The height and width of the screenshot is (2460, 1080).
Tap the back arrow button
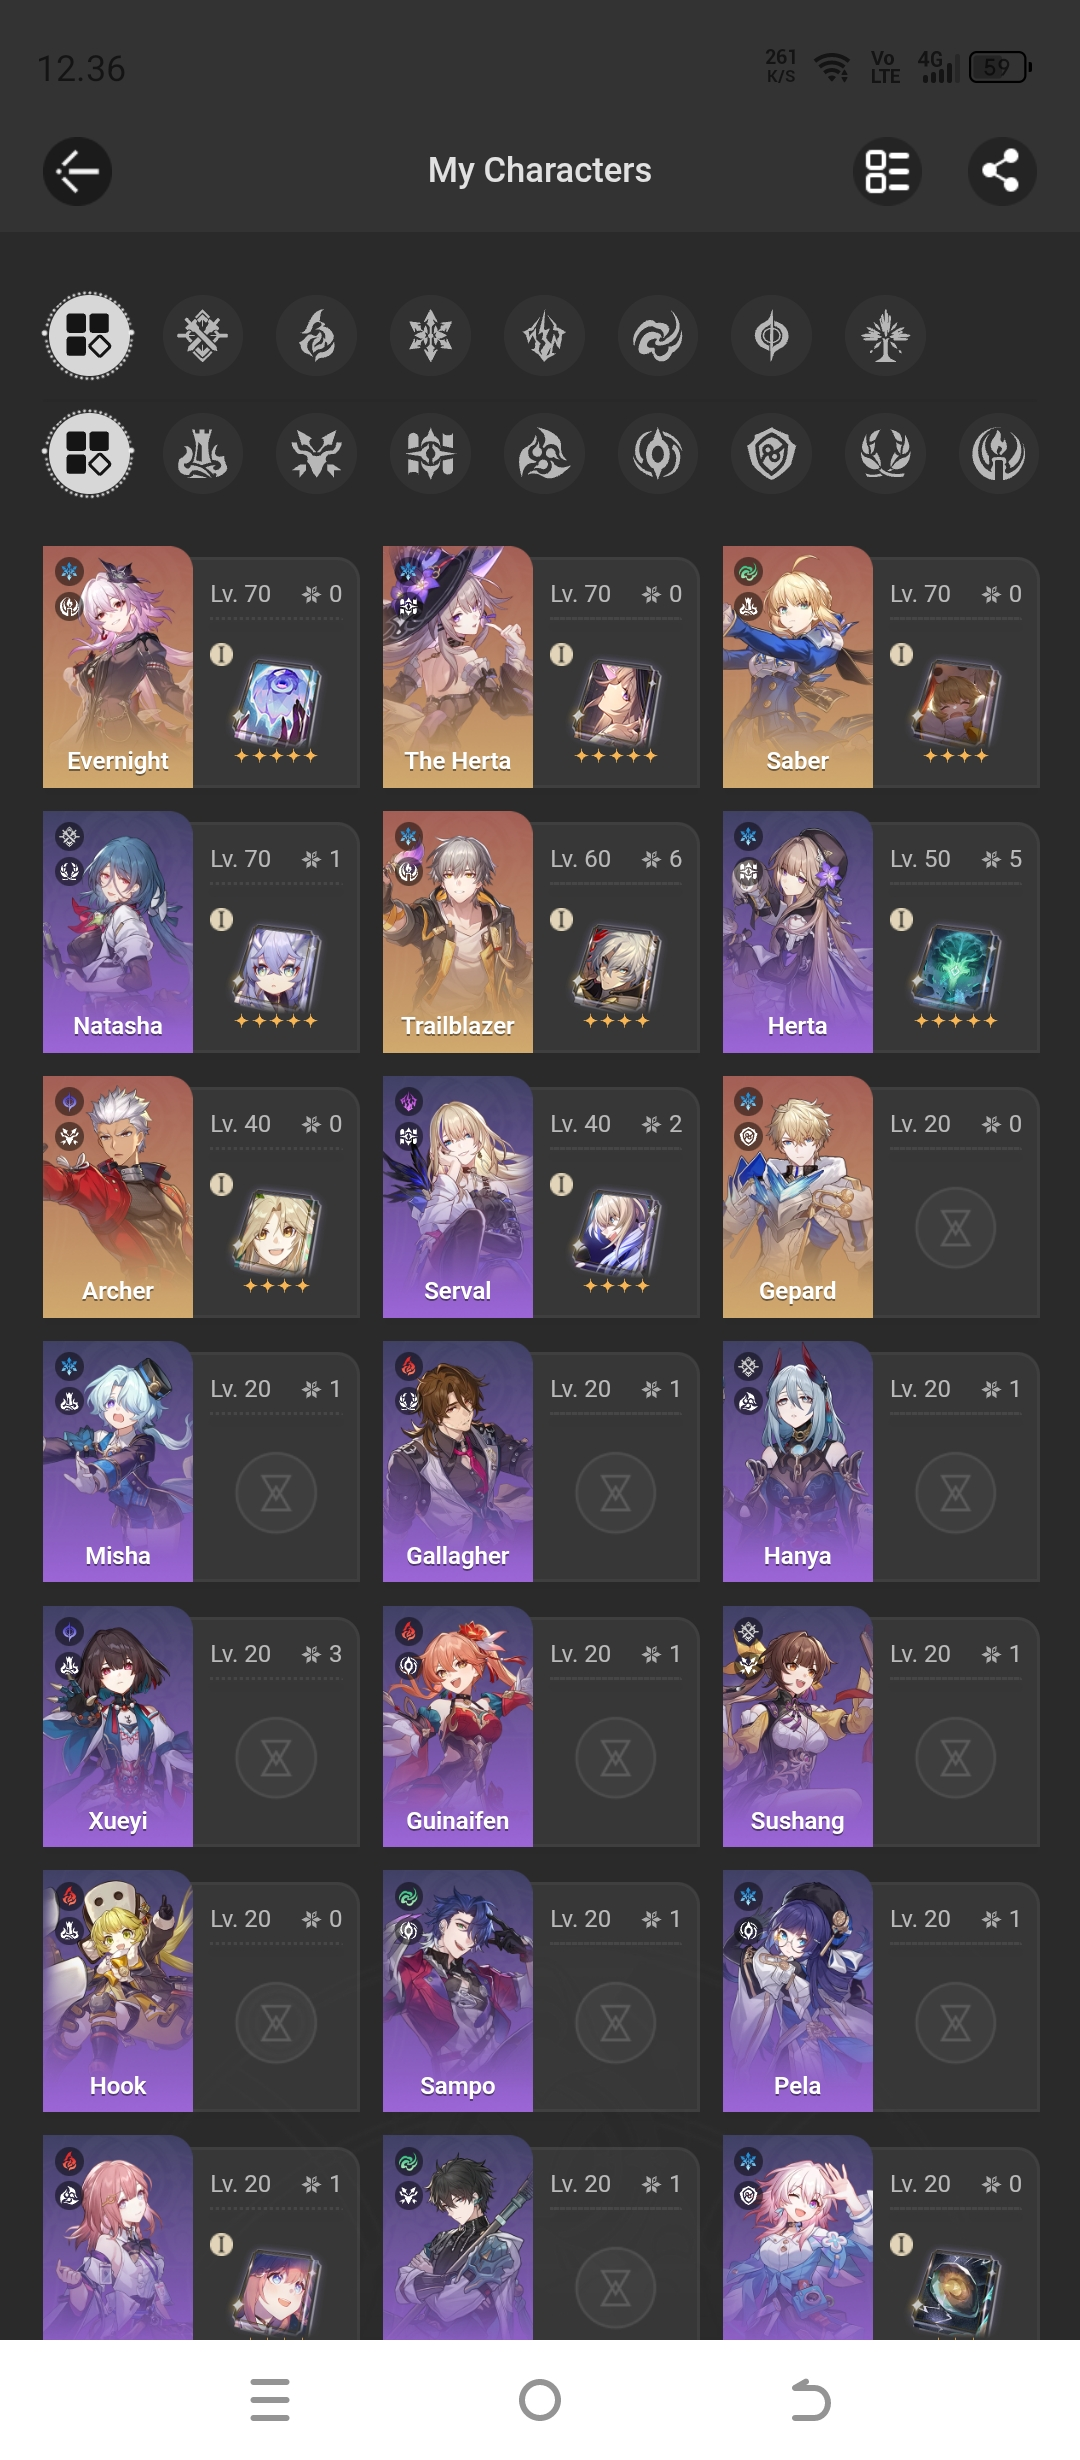coord(77,171)
